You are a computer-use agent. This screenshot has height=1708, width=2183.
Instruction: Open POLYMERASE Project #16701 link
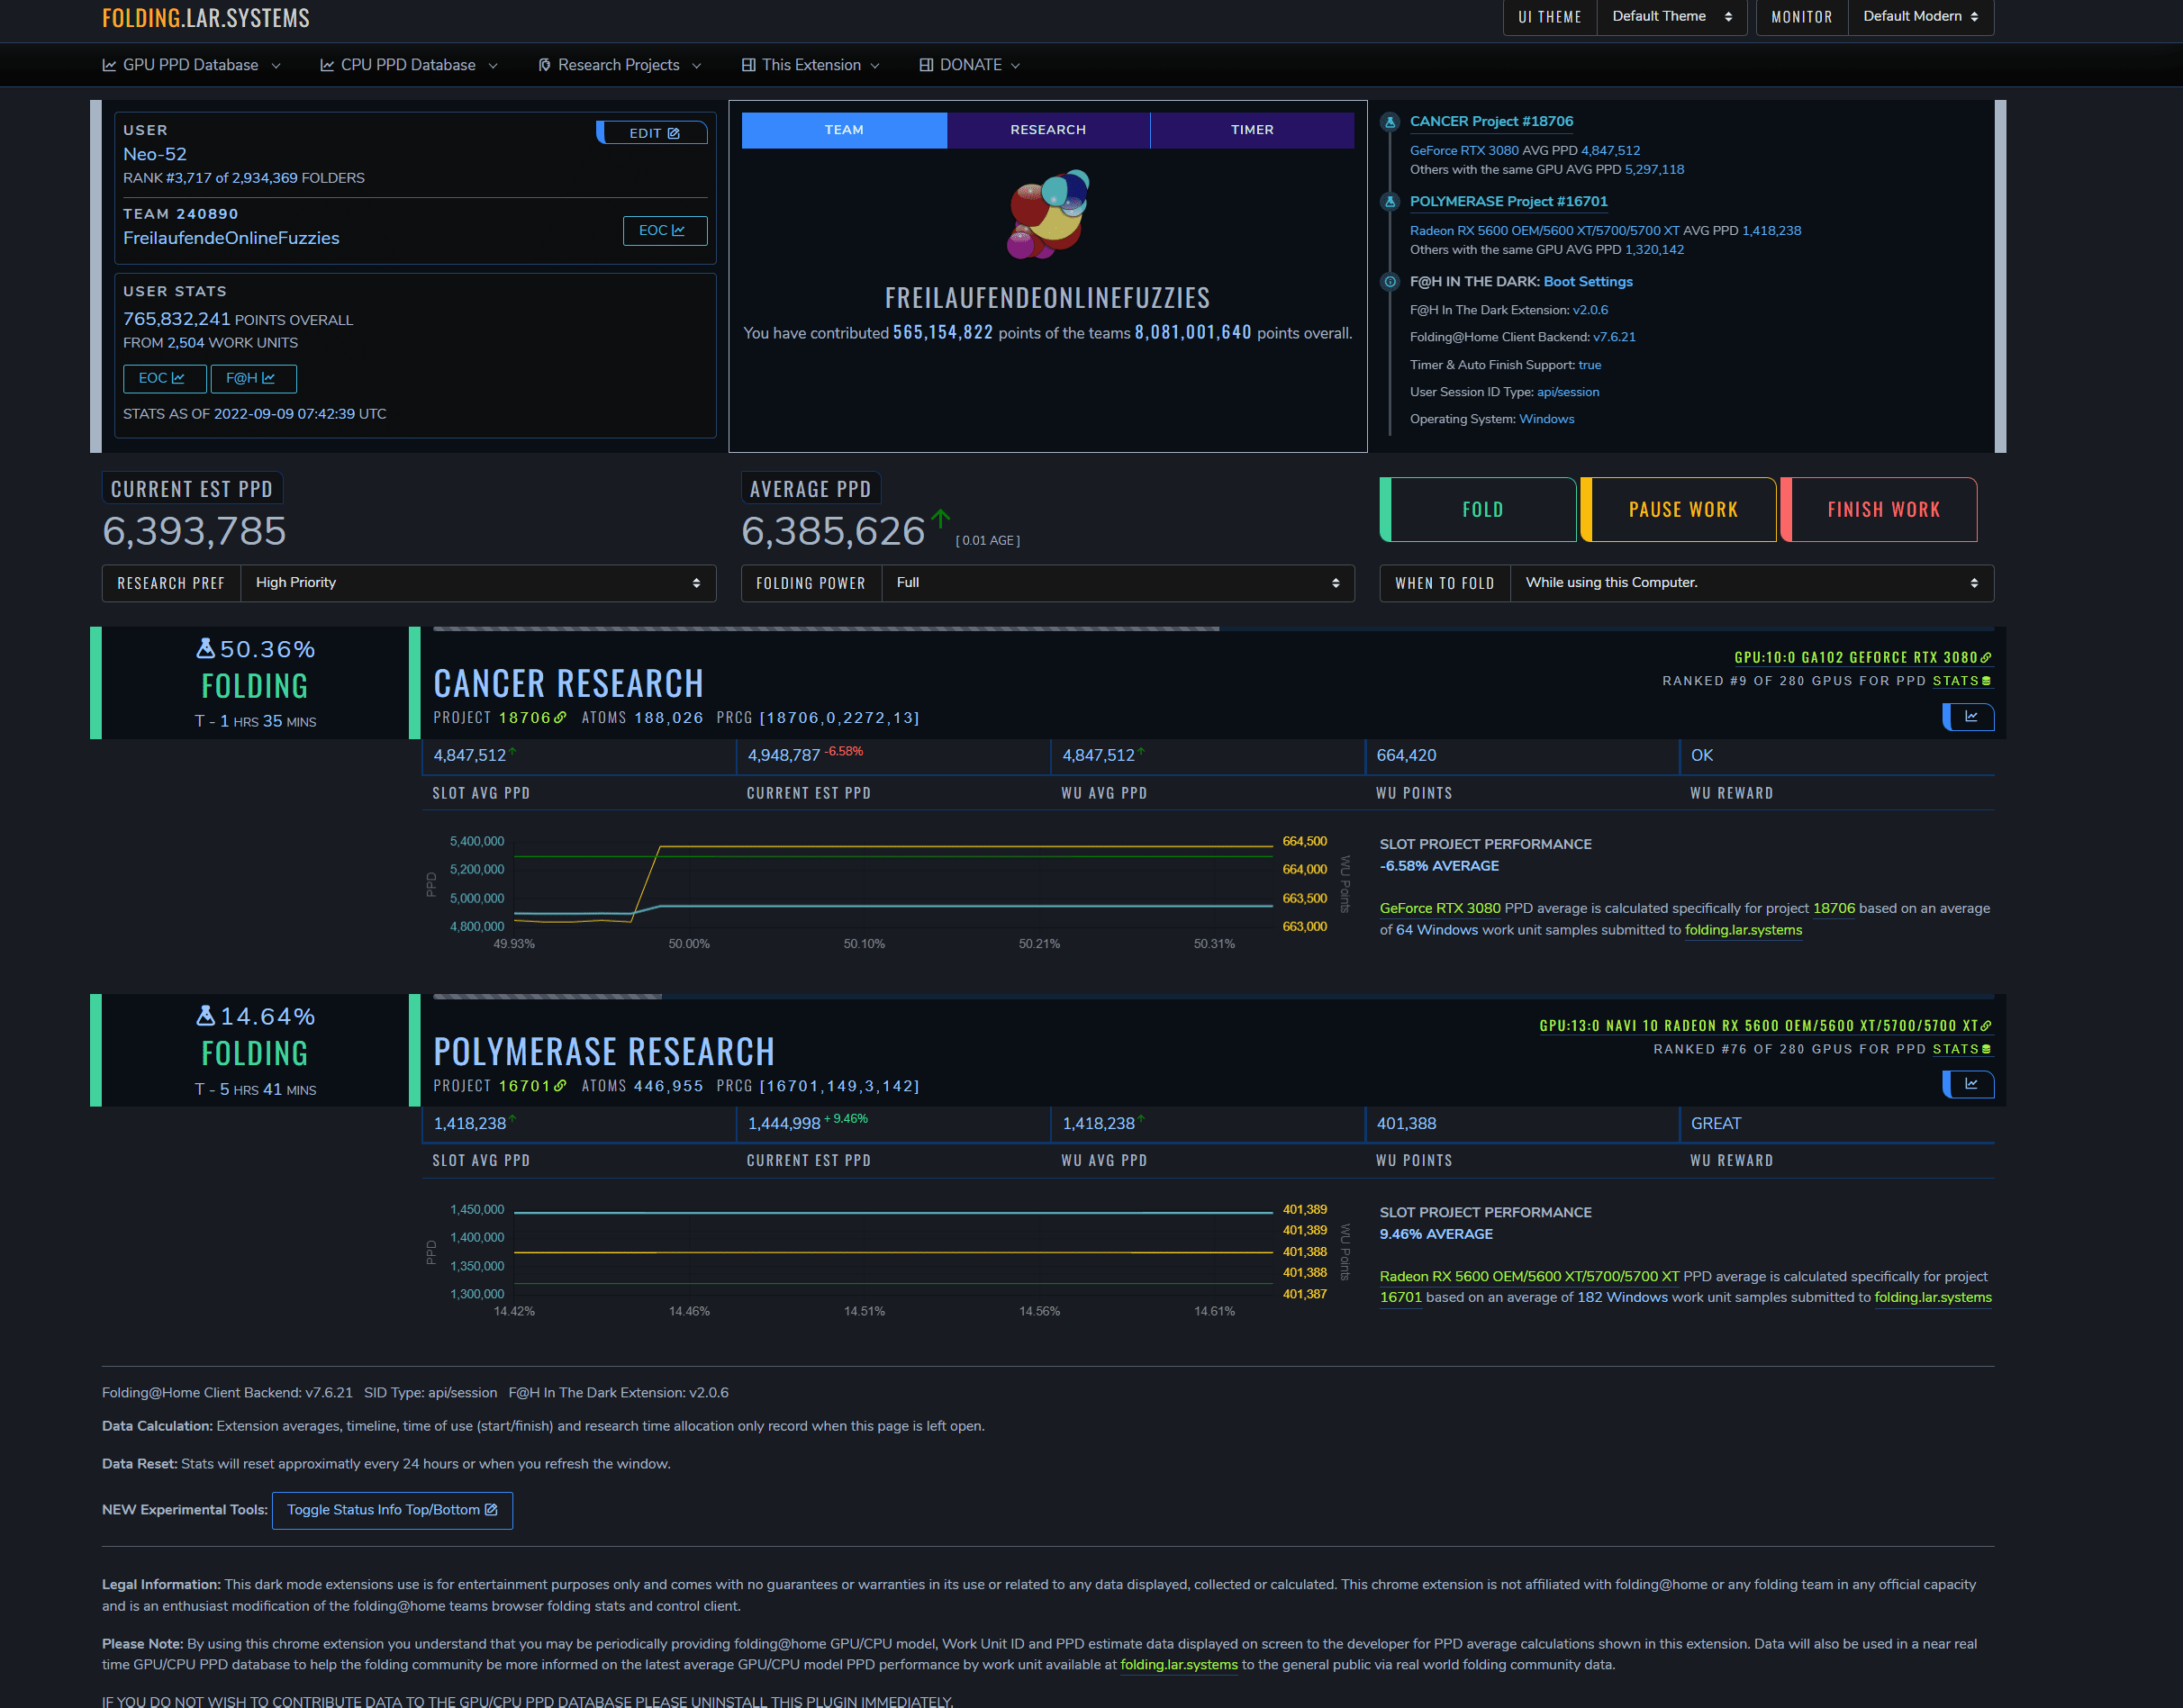point(1508,201)
